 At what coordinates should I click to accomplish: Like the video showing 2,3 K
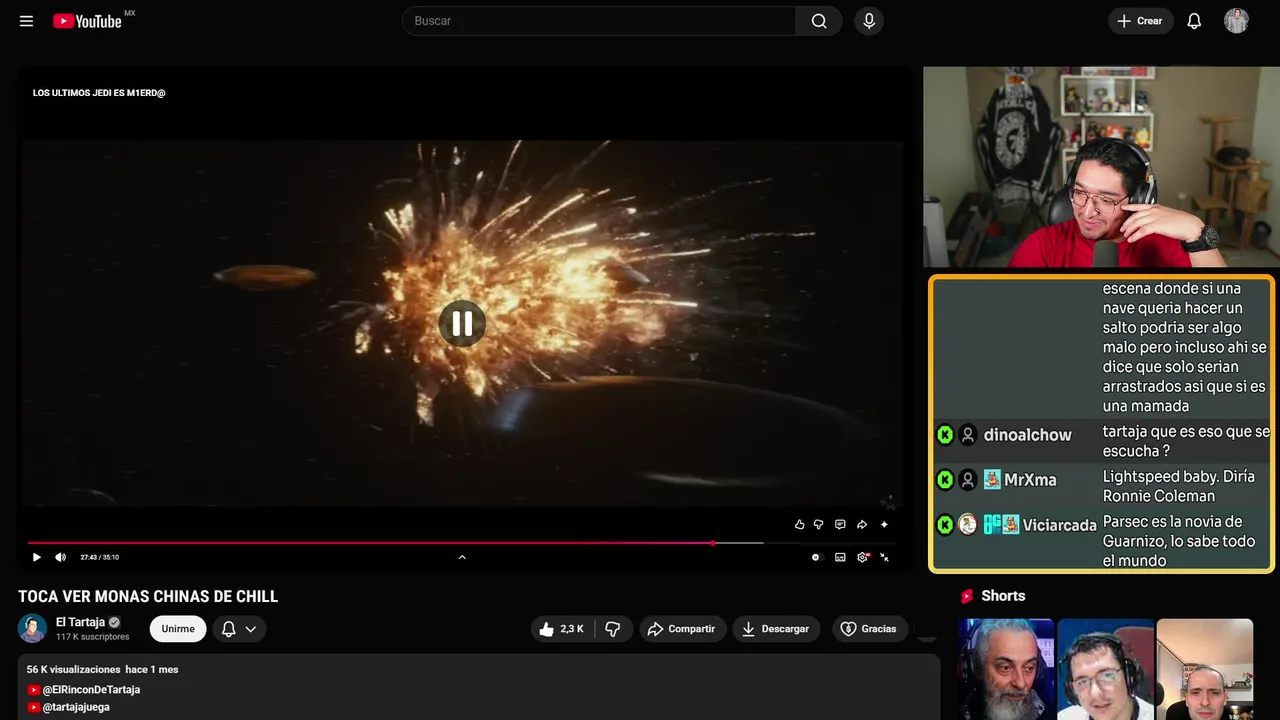coord(562,629)
